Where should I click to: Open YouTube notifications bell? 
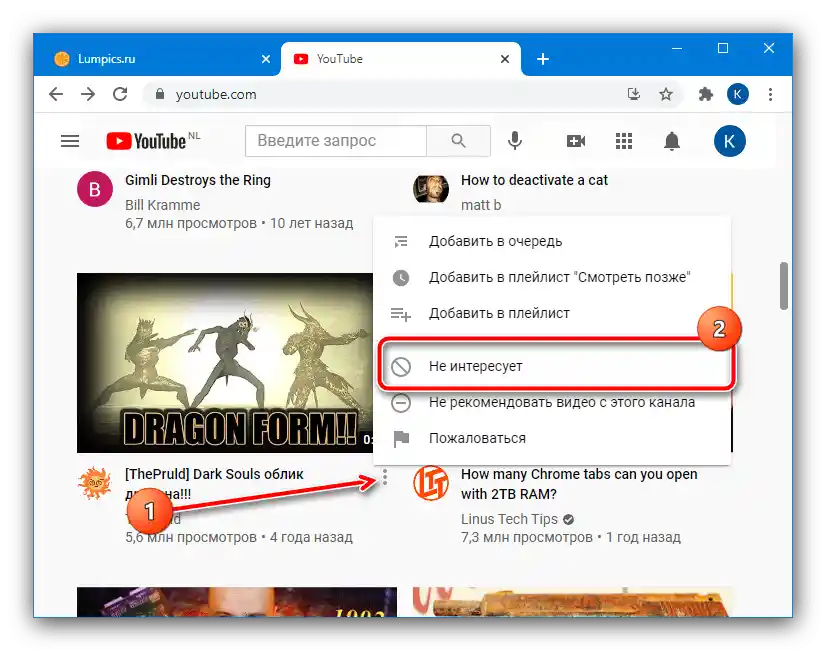click(672, 141)
